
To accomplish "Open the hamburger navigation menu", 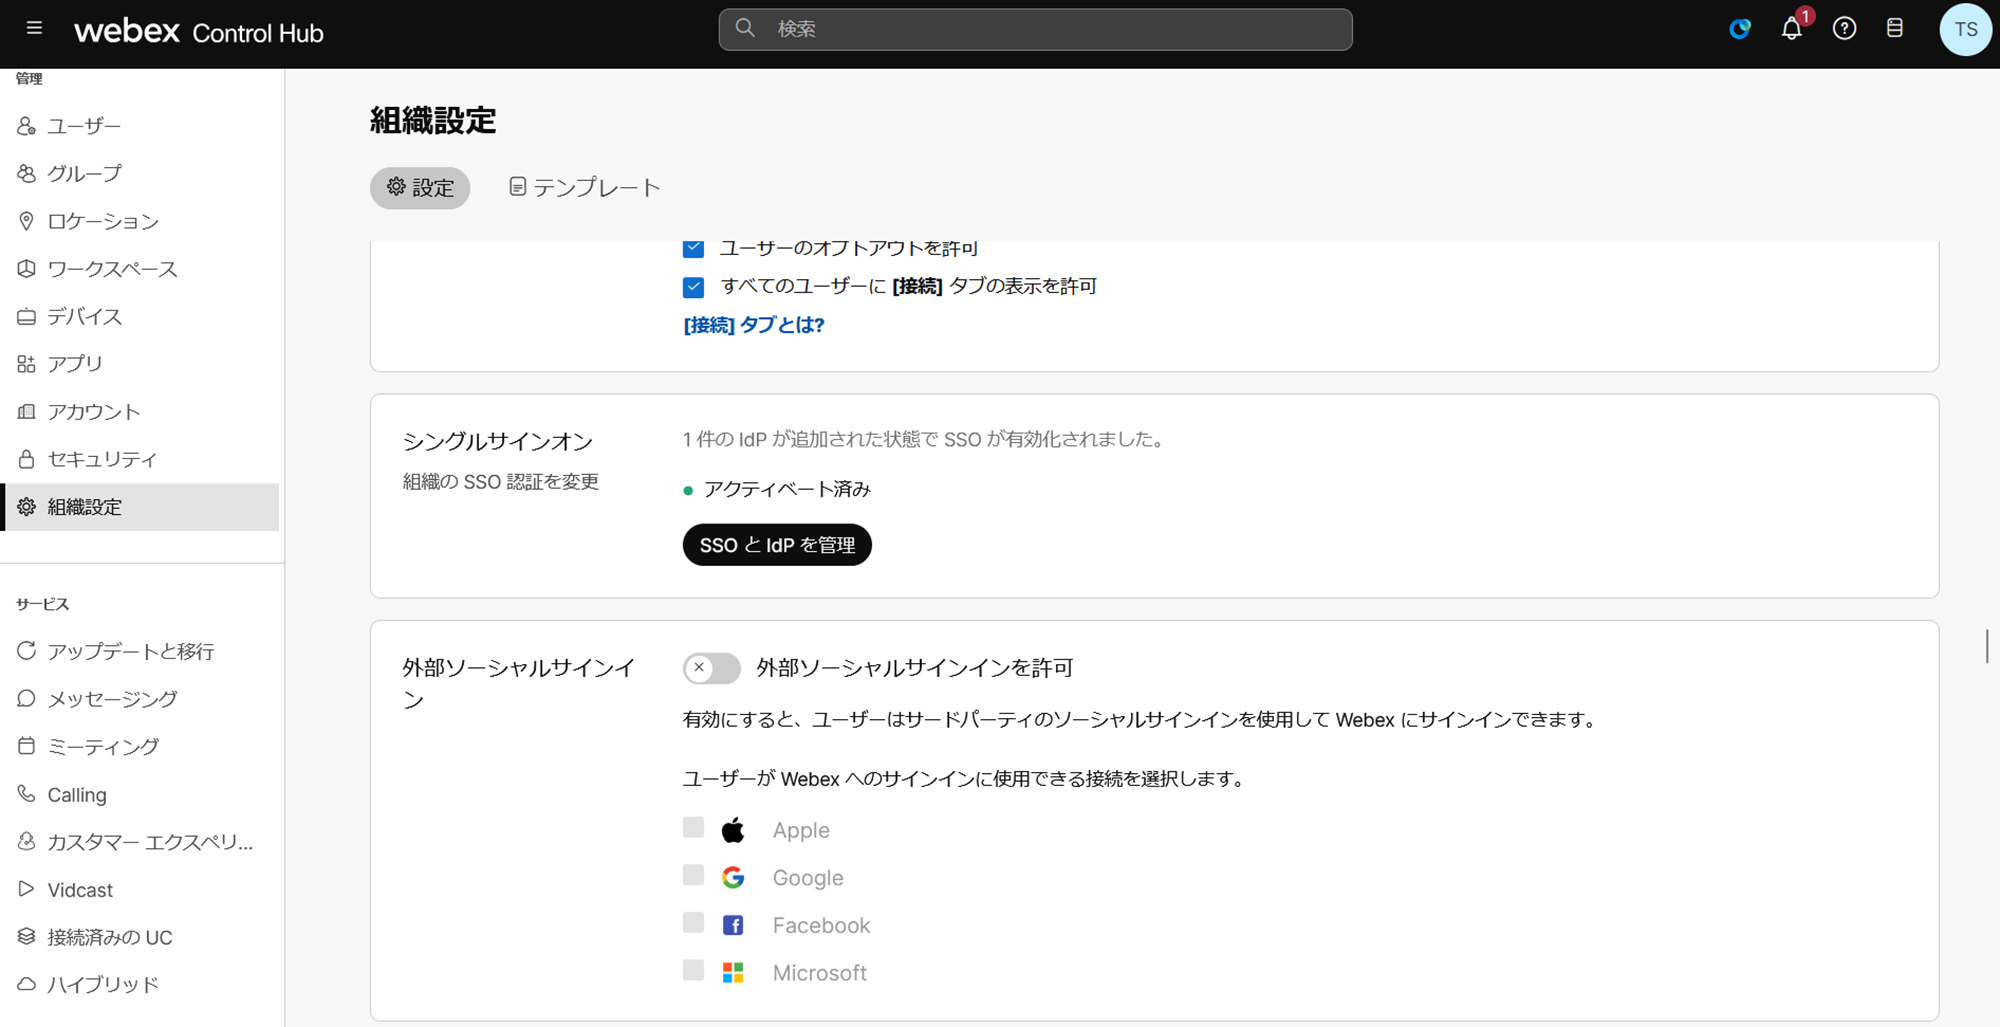I will coord(34,28).
